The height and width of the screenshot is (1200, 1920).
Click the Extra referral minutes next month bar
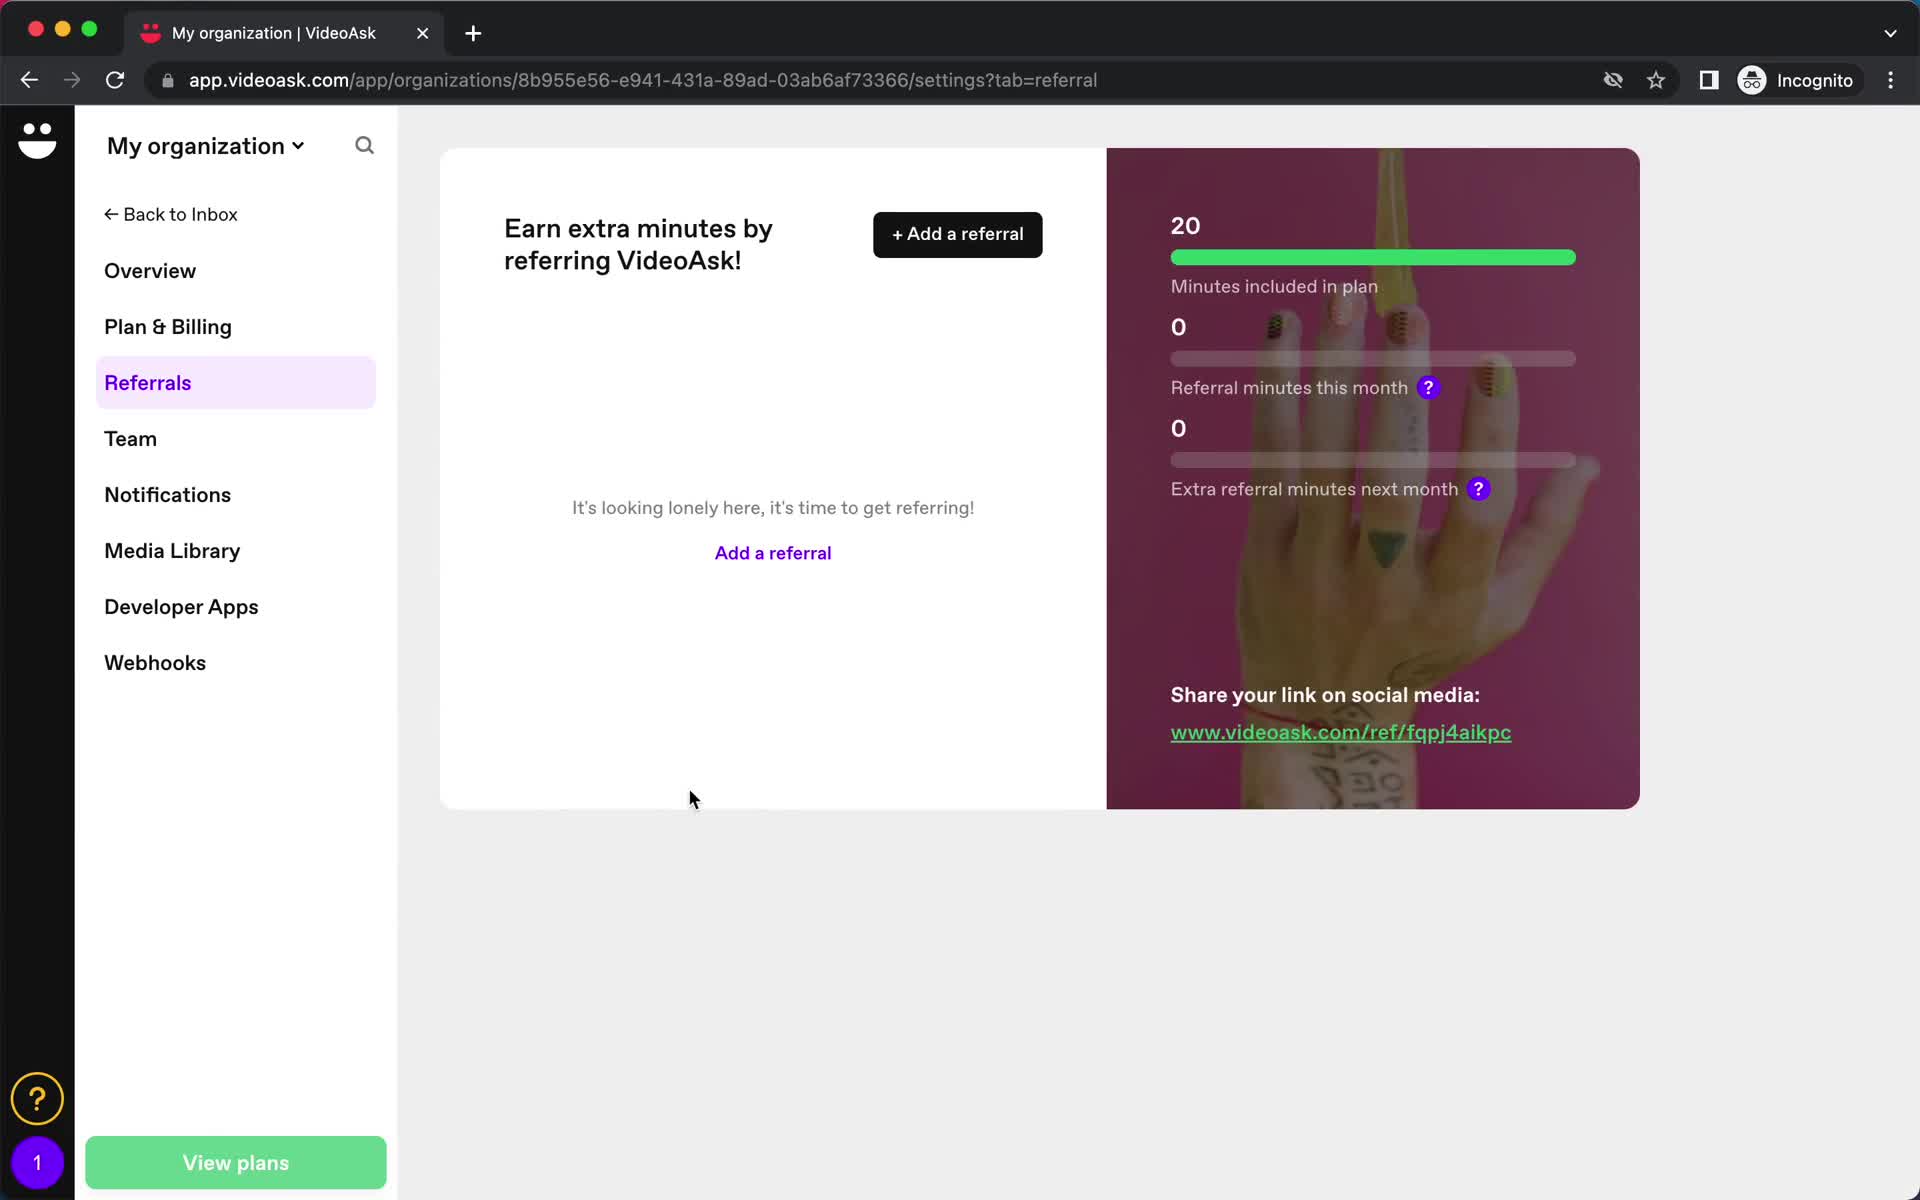[1373, 460]
